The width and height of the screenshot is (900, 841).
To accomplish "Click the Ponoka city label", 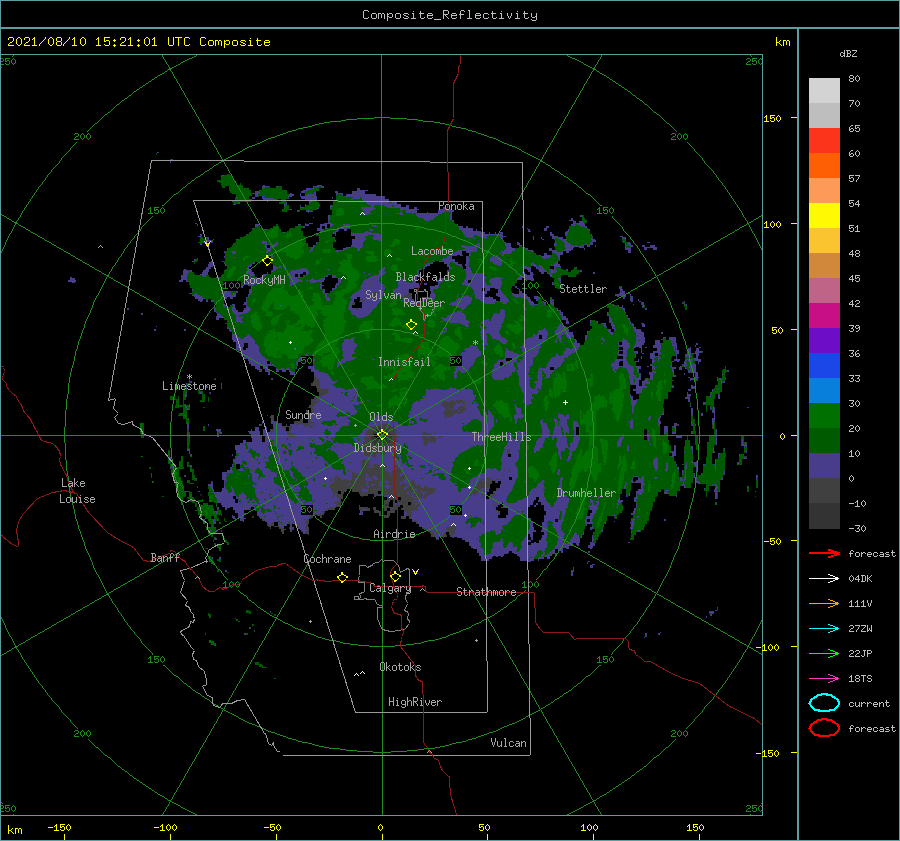I will 456,206.
